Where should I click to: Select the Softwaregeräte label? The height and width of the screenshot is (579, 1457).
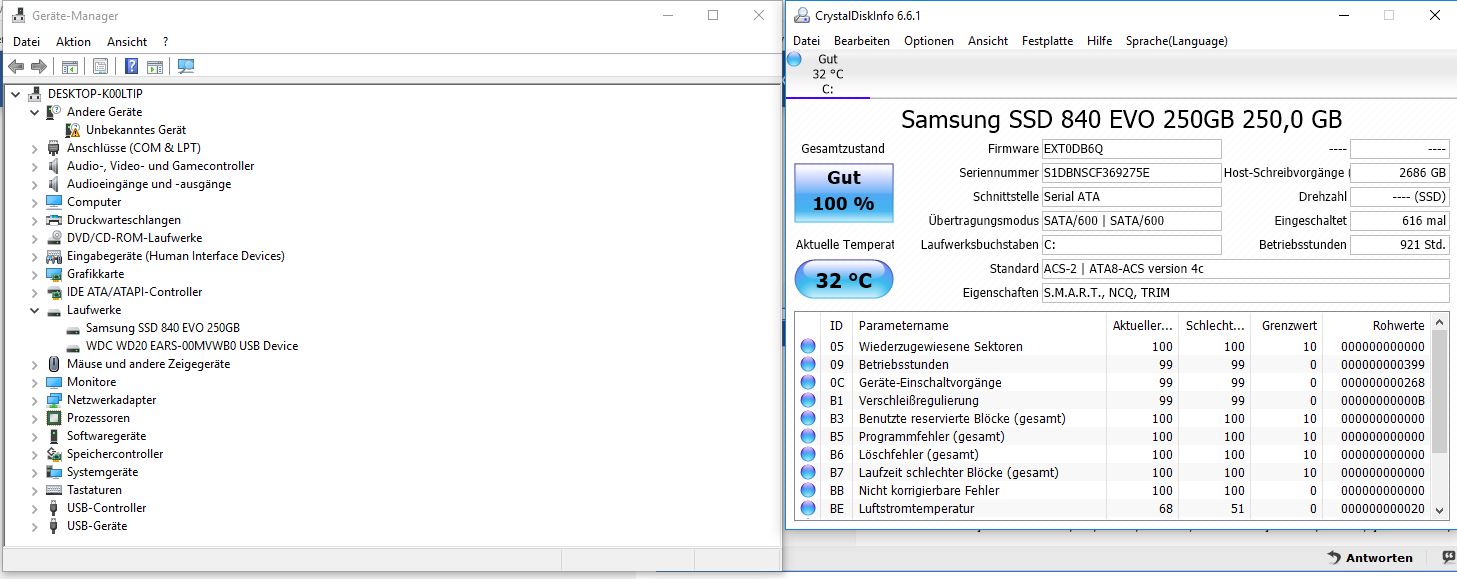[x=106, y=436]
